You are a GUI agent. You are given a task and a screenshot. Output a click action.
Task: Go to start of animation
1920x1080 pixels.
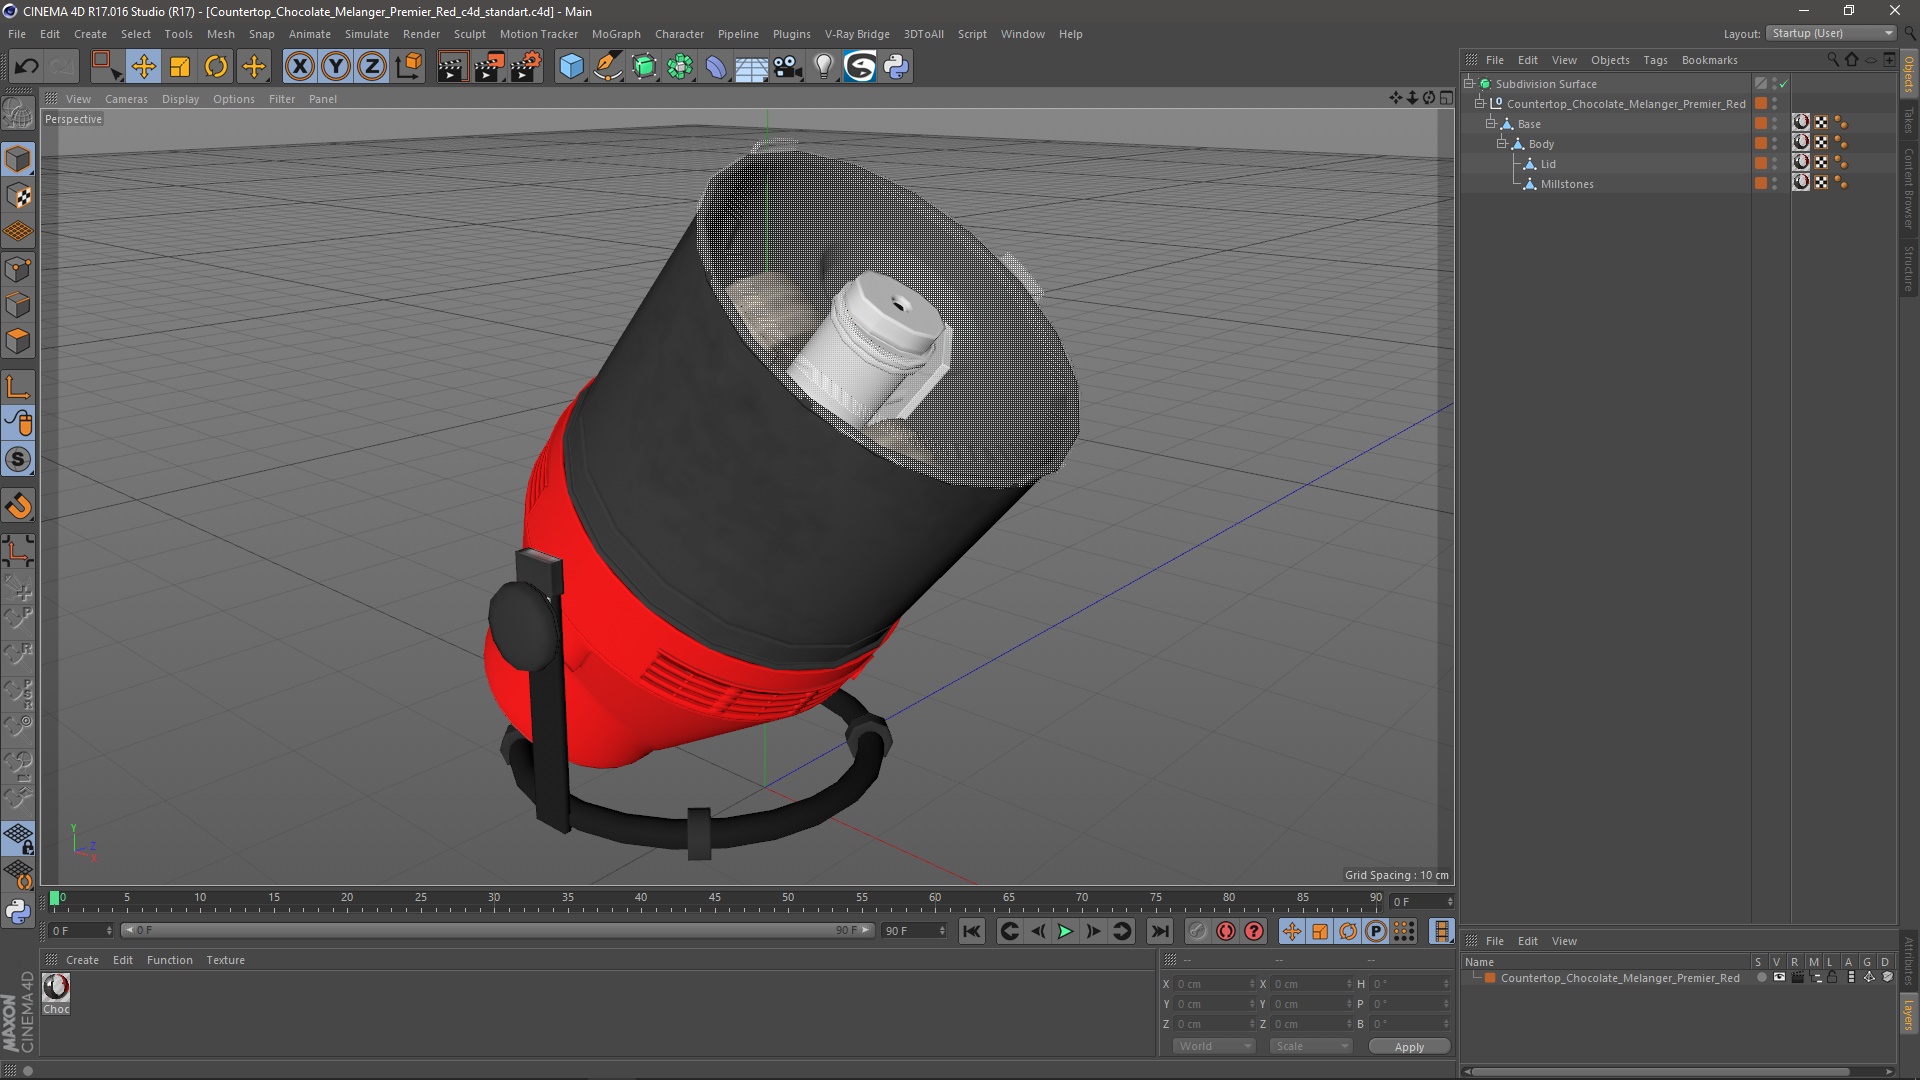[971, 931]
